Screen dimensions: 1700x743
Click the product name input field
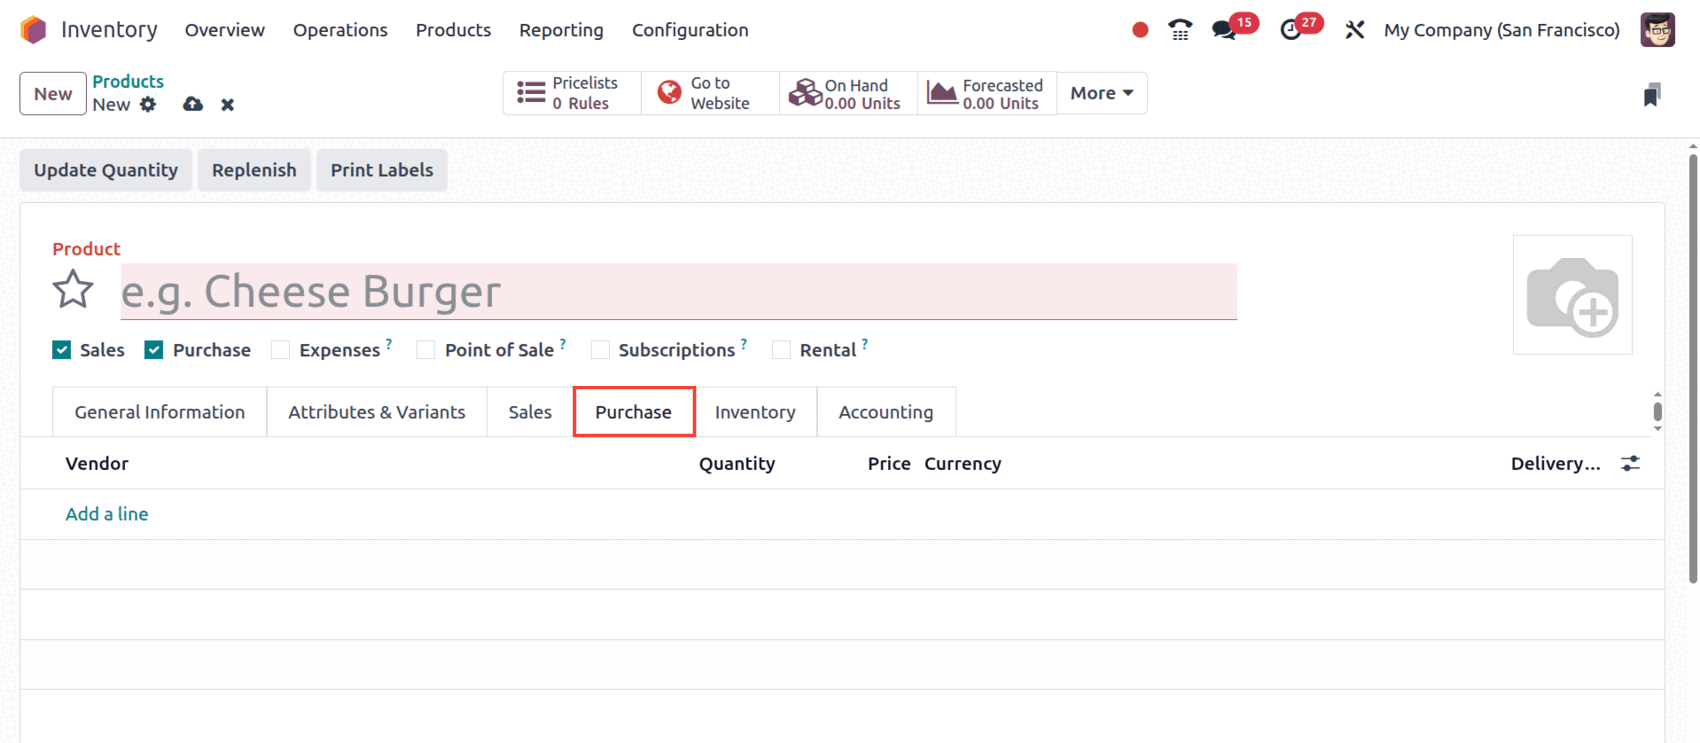coord(678,292)
